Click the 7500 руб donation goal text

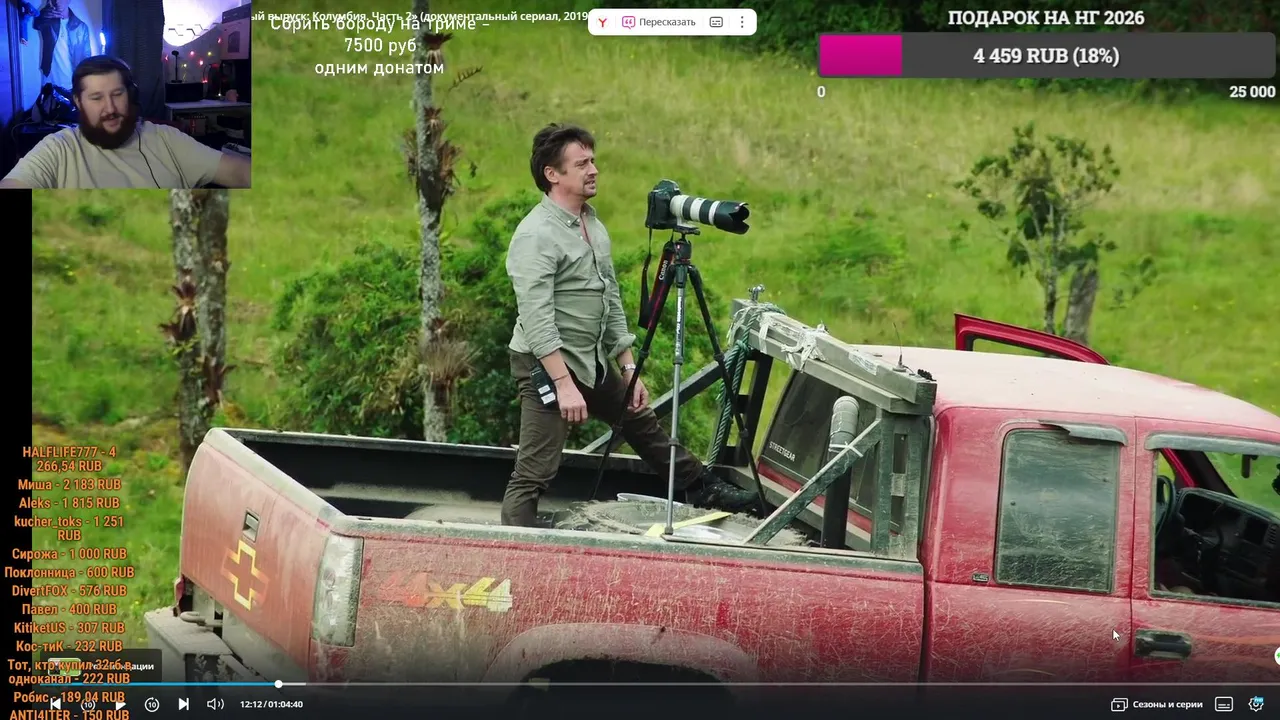click(x=380, y=46)
